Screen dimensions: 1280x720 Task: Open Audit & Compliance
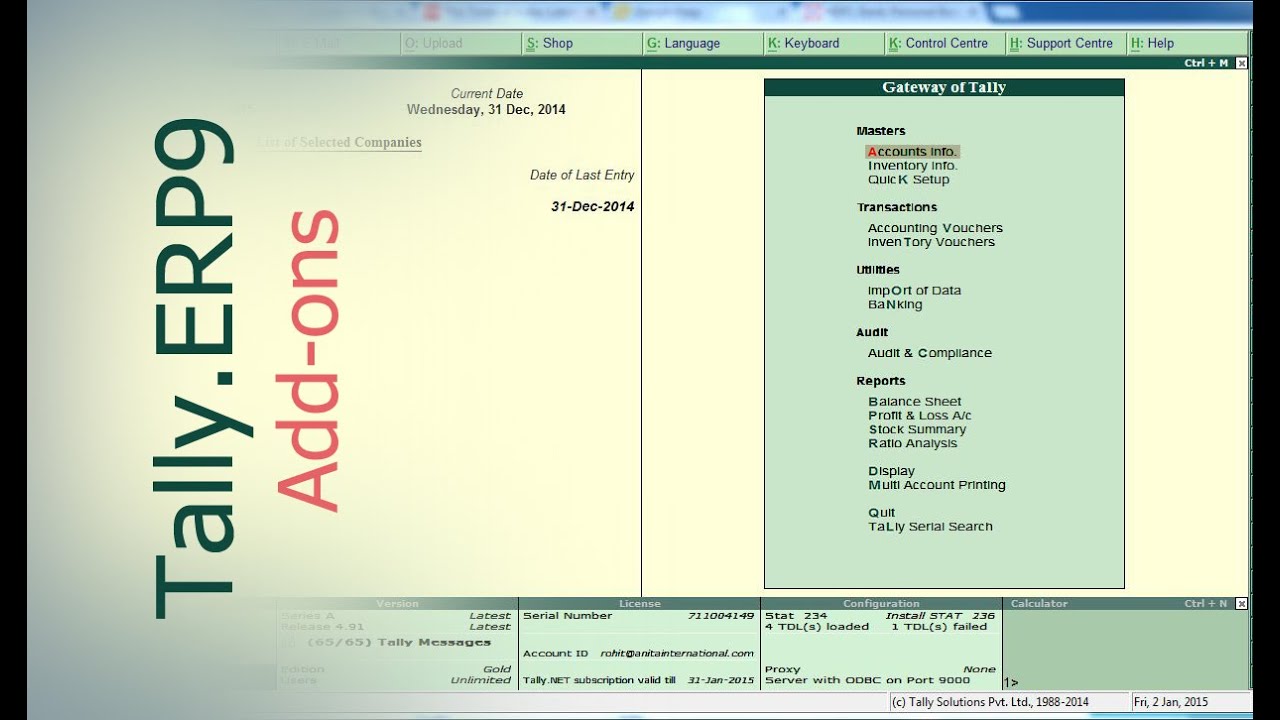click(930, 353)
